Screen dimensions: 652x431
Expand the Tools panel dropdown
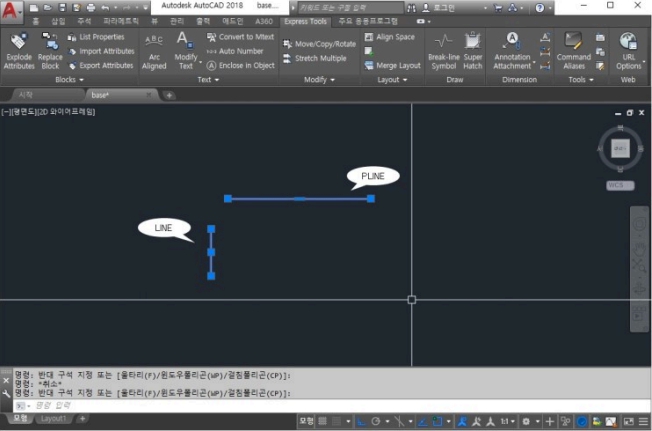point(581,79)
